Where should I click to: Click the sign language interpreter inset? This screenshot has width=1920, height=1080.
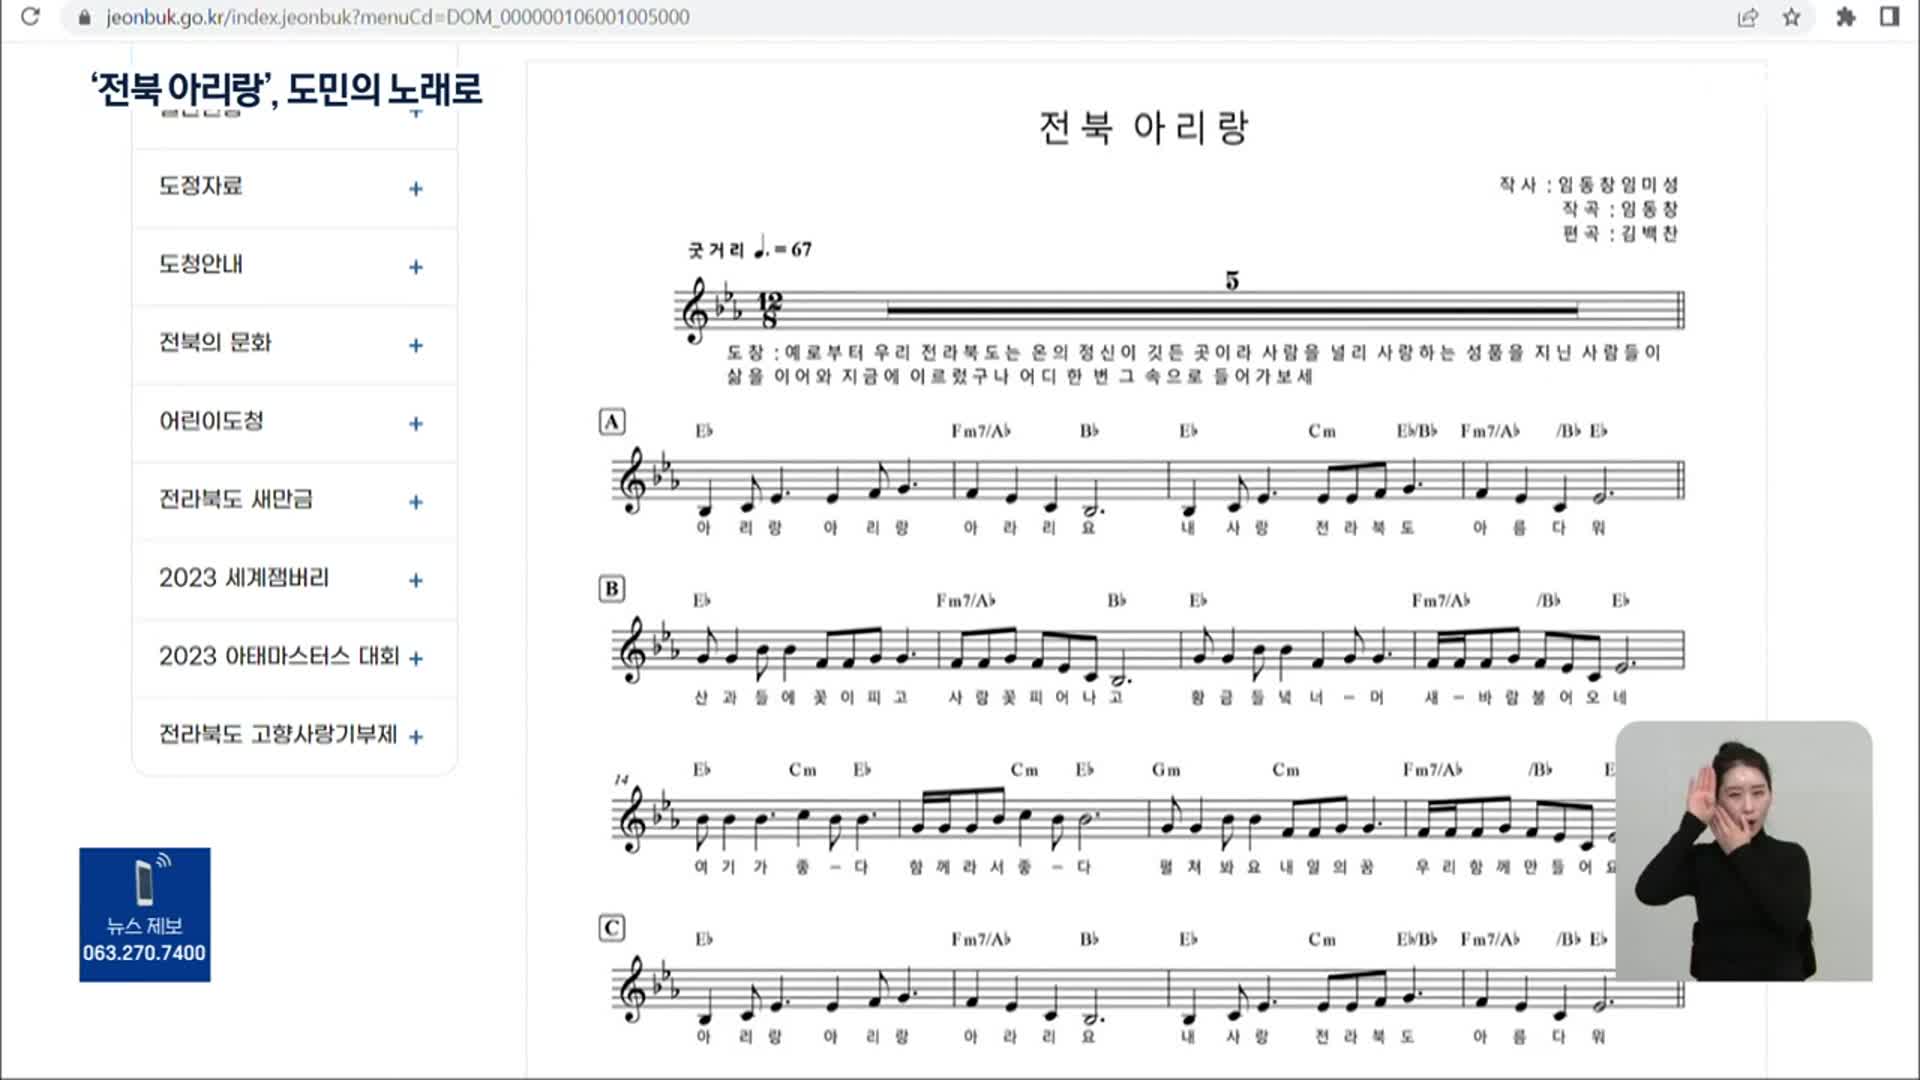(x=1744, y=851)
